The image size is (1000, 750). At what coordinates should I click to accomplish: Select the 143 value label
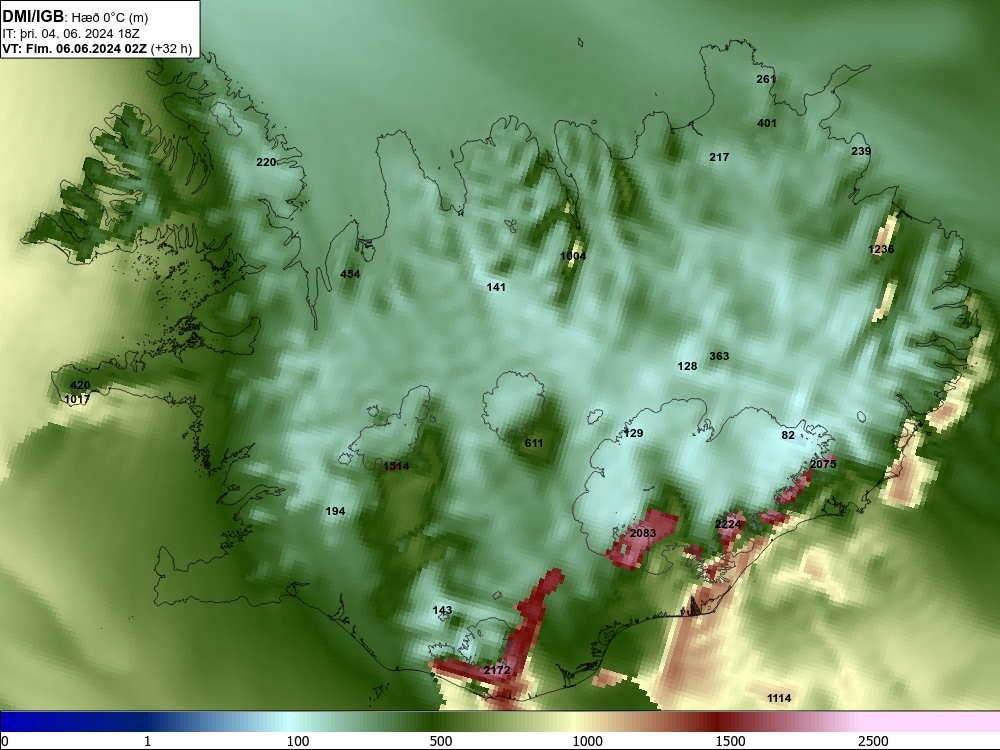[x=442, y=610]
